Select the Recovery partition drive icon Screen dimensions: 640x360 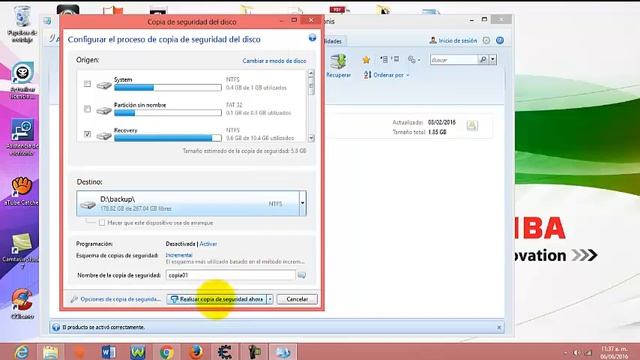click(104, 136)
